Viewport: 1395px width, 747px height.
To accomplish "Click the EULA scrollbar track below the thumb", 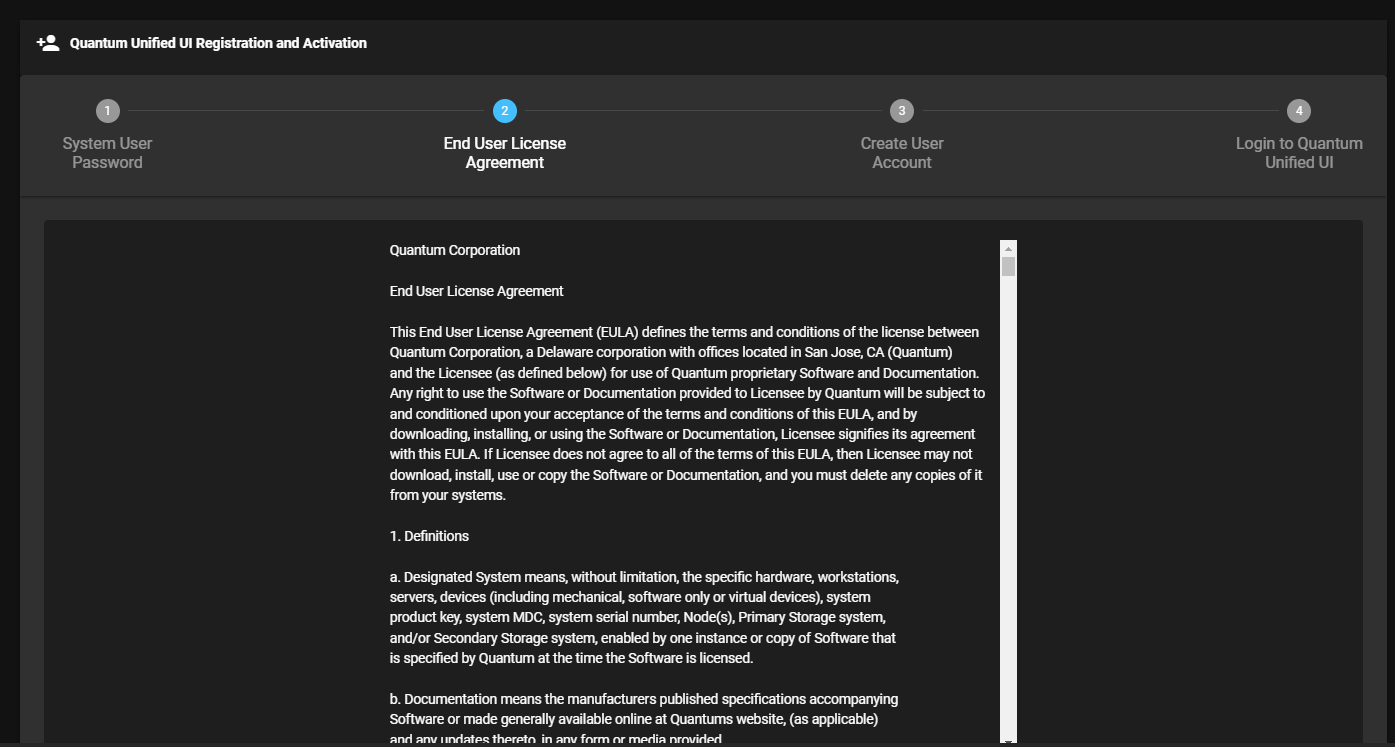I will [1008, 500].
